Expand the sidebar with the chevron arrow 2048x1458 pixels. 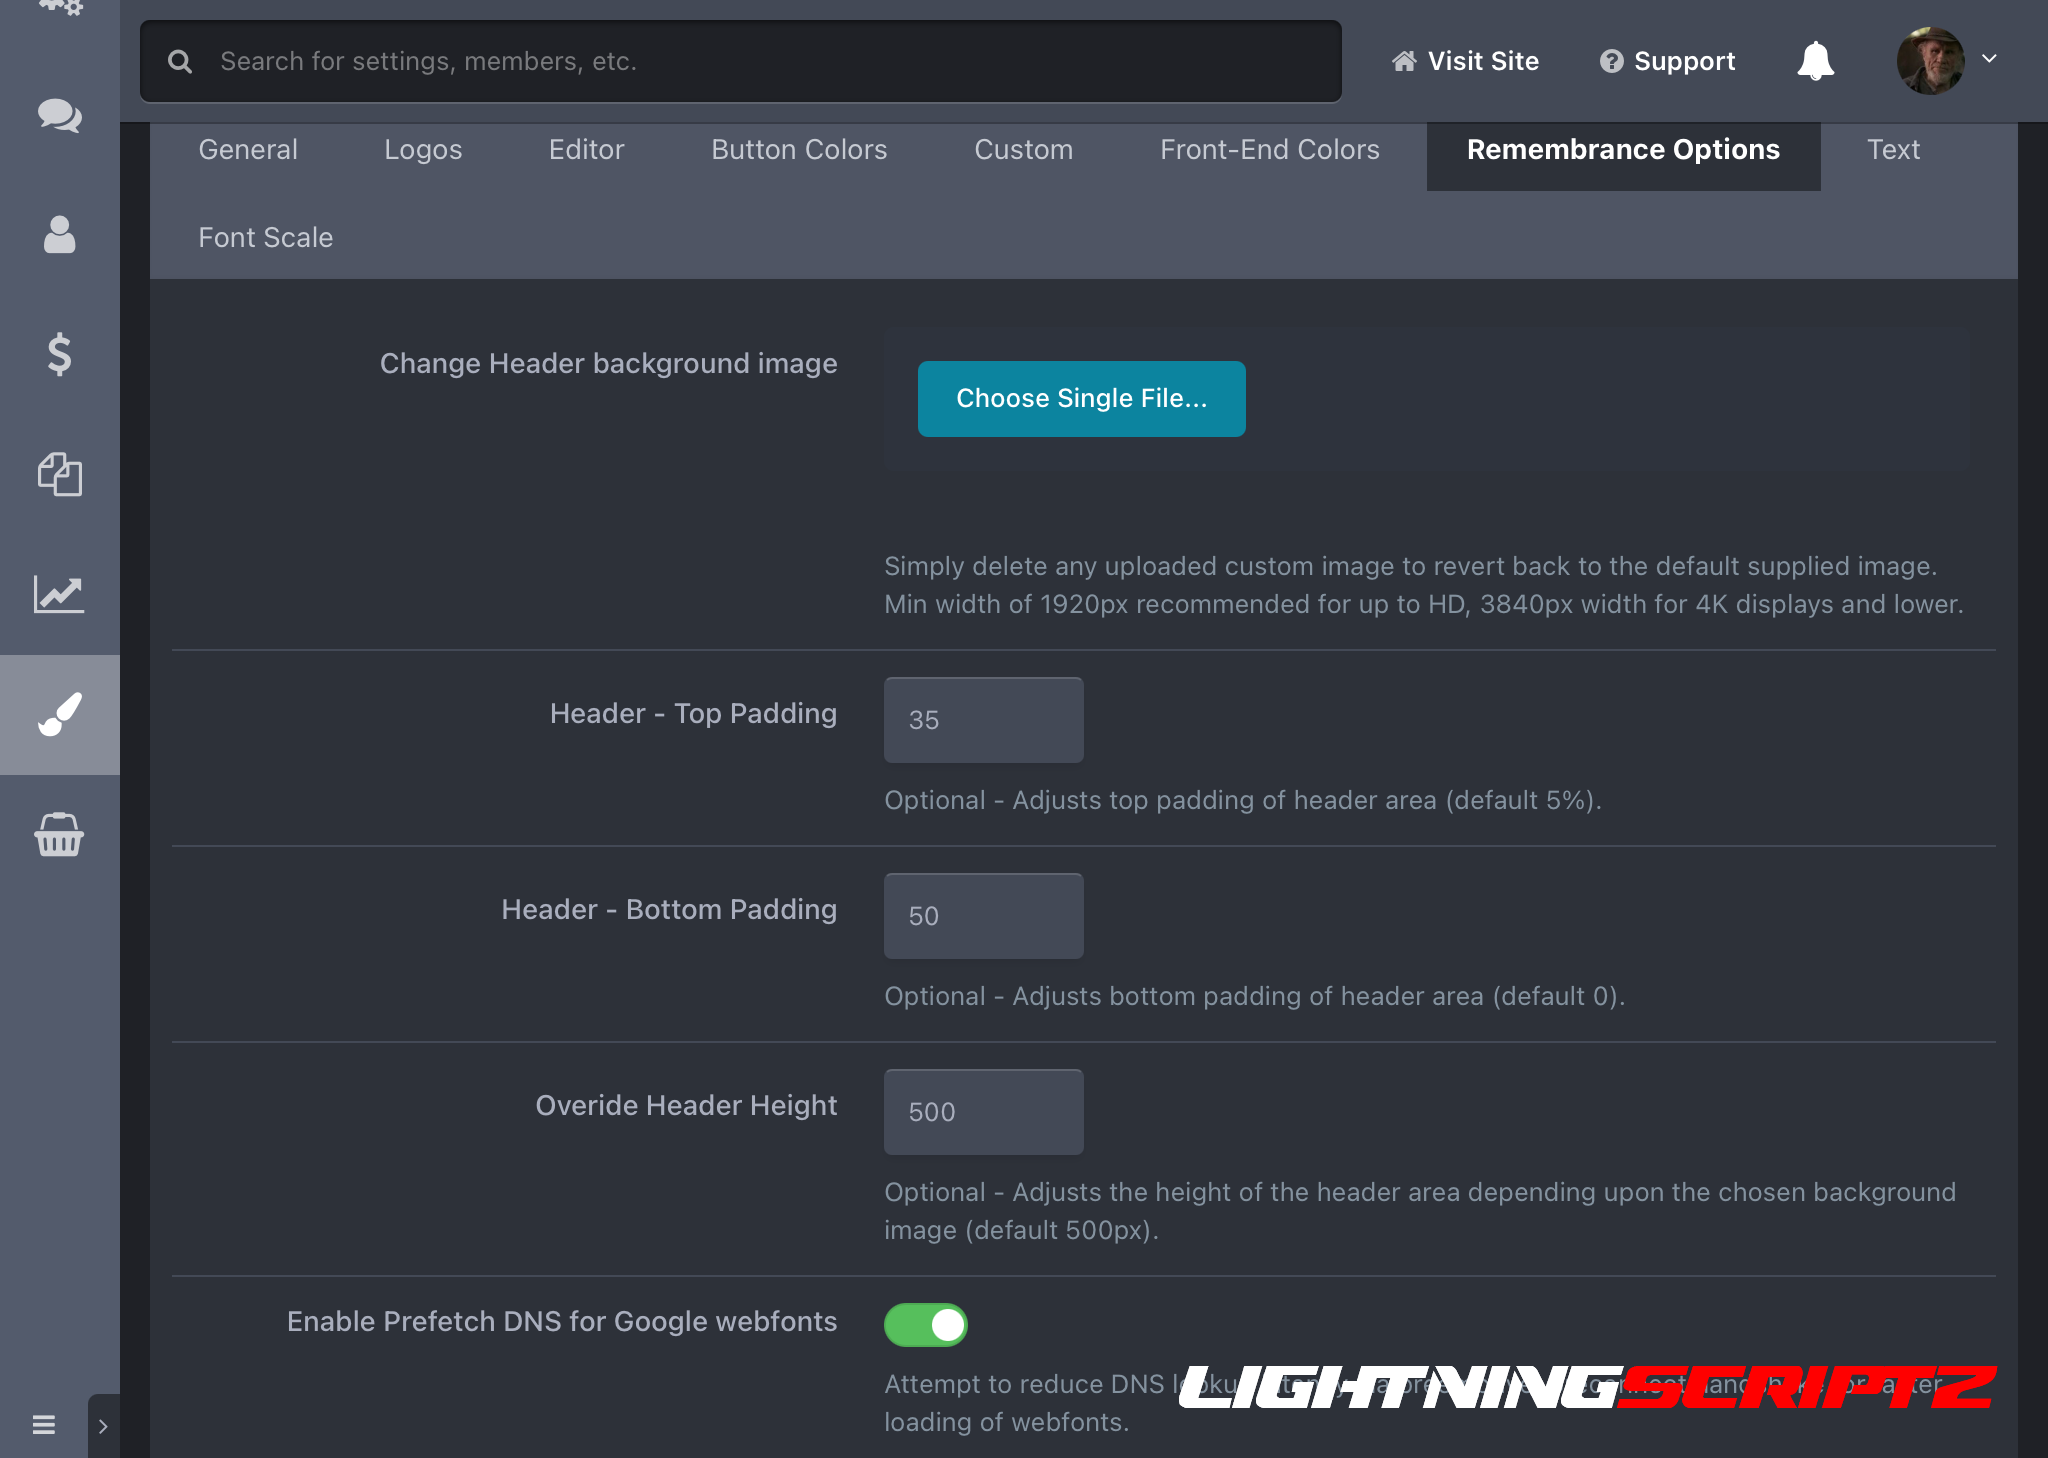(x=103, y=1426)
